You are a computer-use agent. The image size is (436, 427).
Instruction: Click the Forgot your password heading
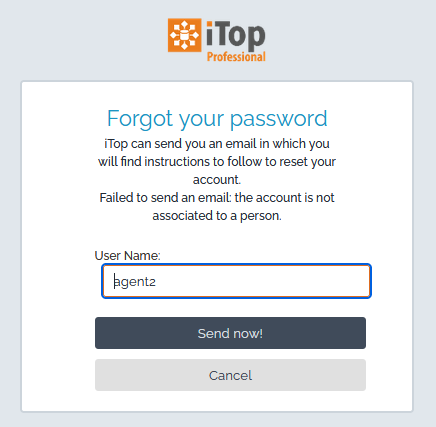click(217, 119)
